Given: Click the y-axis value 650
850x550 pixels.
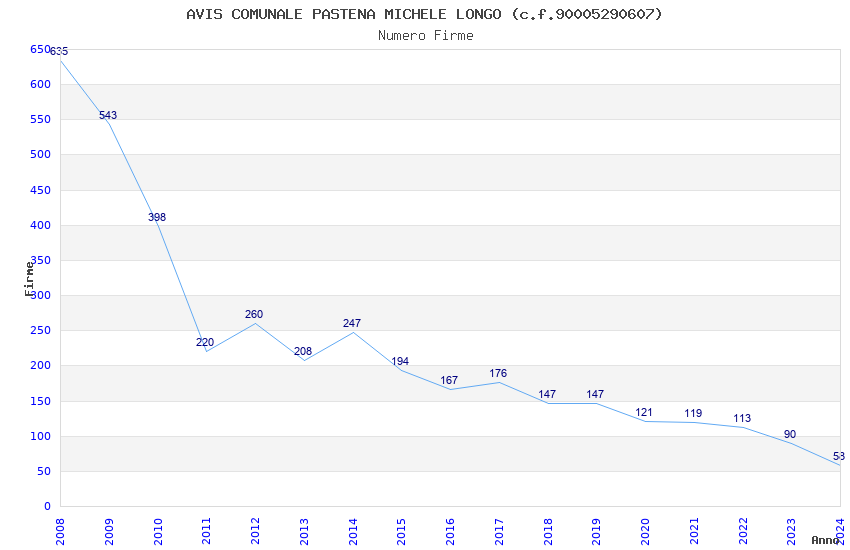Looking at the screenshot, I should pyautogui.click(x=40, y=49).
